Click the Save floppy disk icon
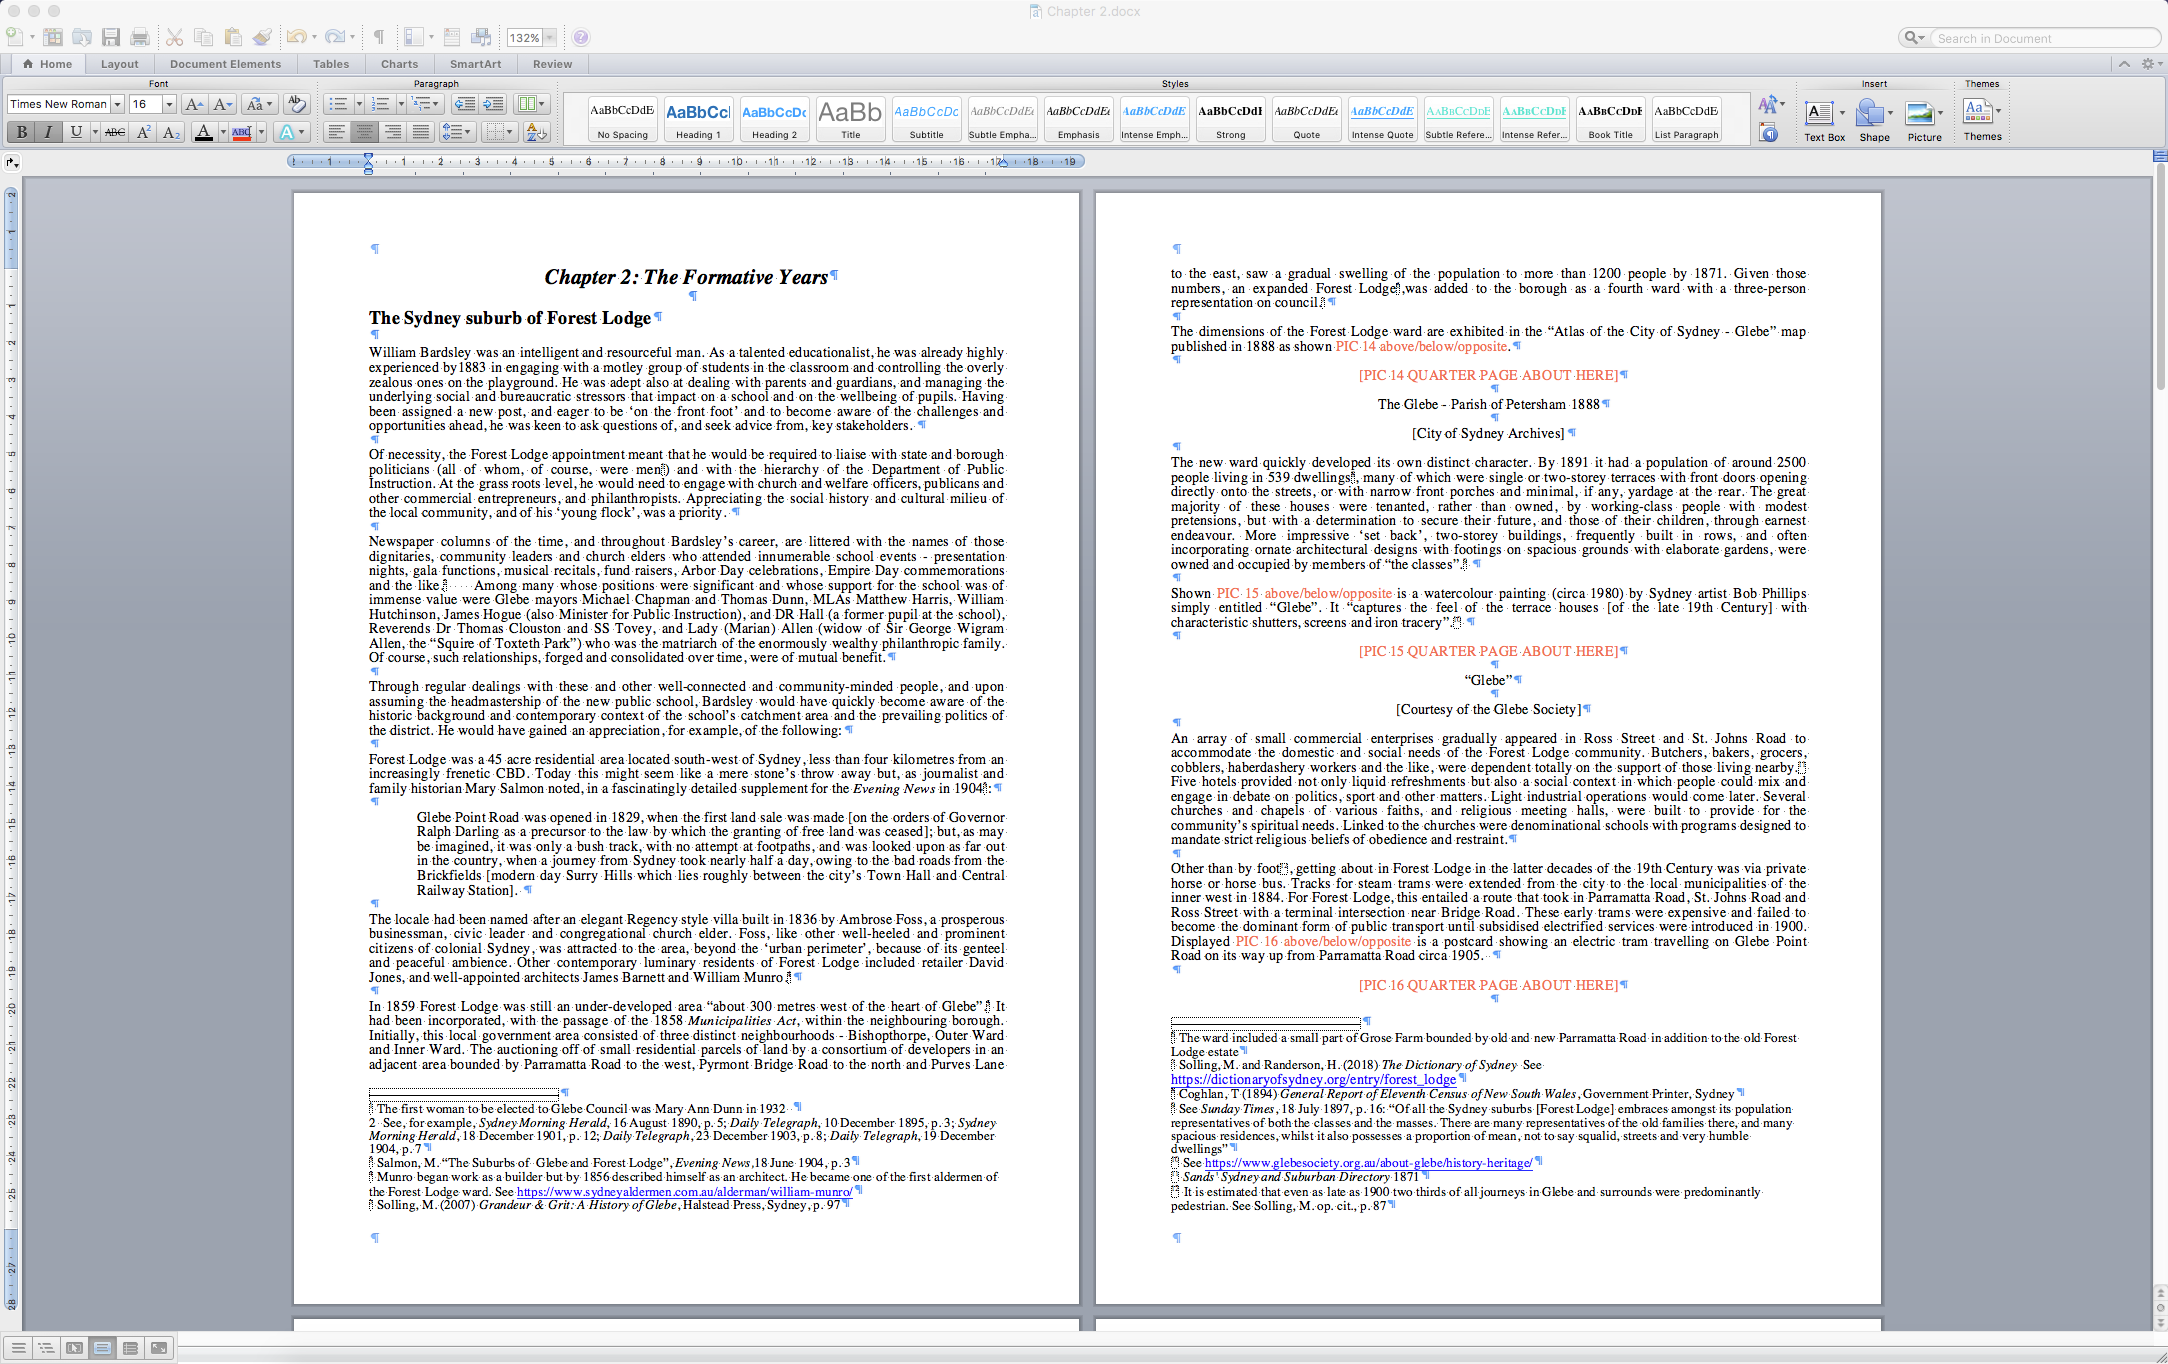Image resolution: width=2168 pixels, height=1364 pixels. click(x=111, y=37)
